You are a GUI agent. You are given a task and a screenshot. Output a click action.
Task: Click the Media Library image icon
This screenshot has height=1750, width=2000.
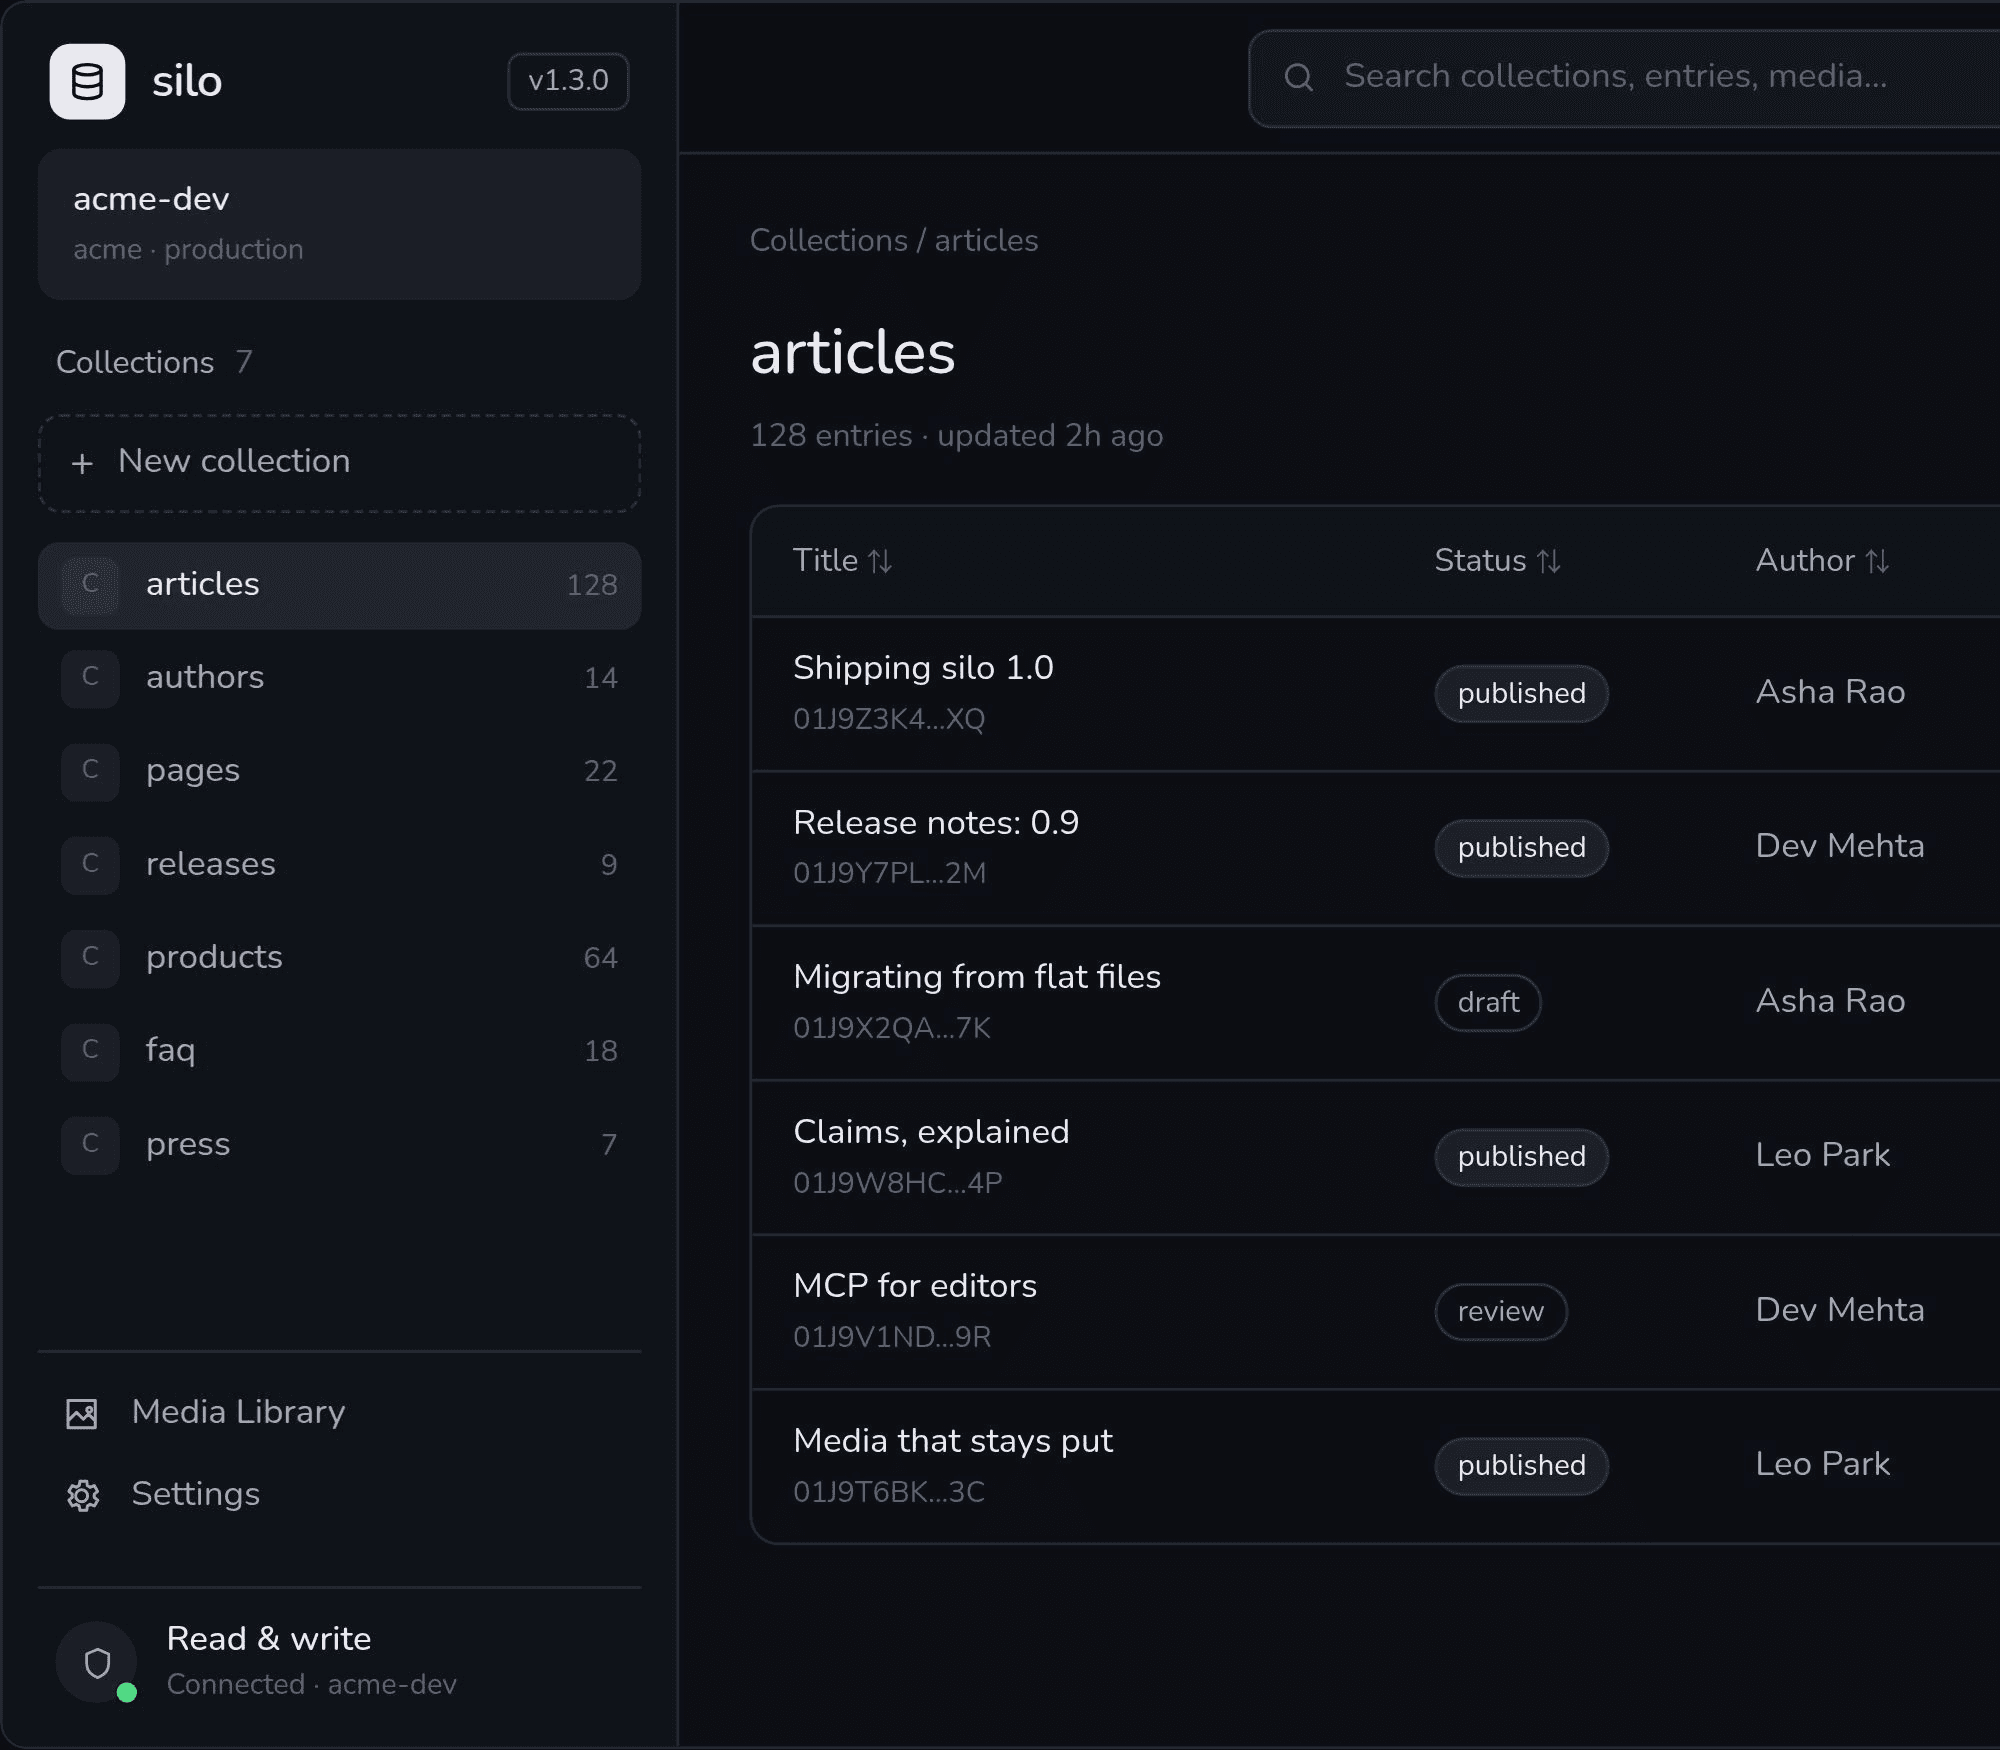(82, 1413)
